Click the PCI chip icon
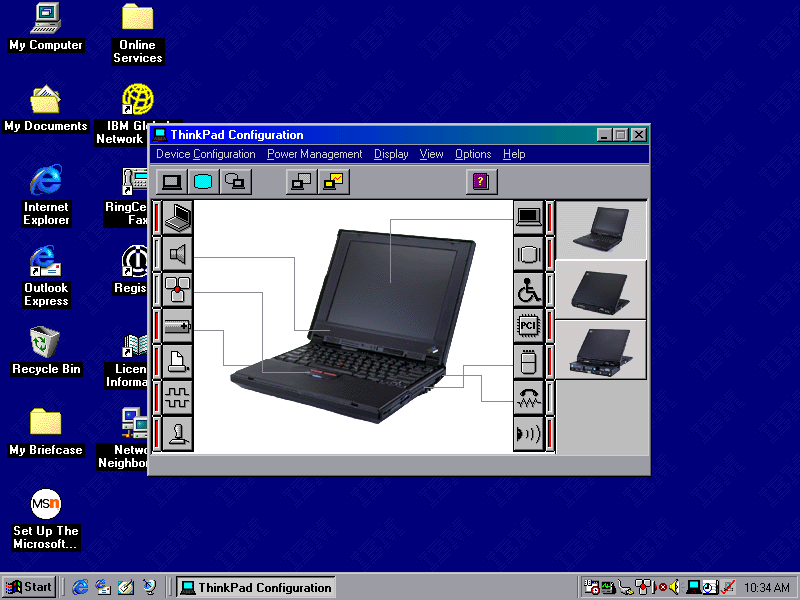This screenshot has height=600, width=800. pos(528,326)
